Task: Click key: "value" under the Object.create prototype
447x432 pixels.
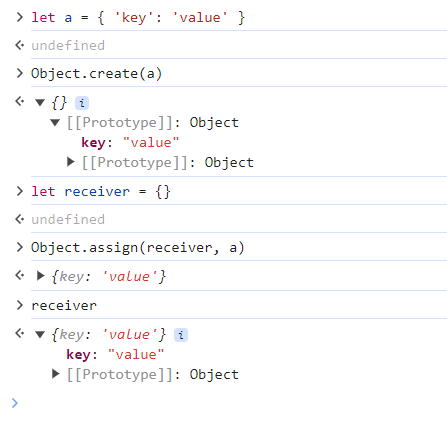Action: pyautogui.click(x=130, y=143)
